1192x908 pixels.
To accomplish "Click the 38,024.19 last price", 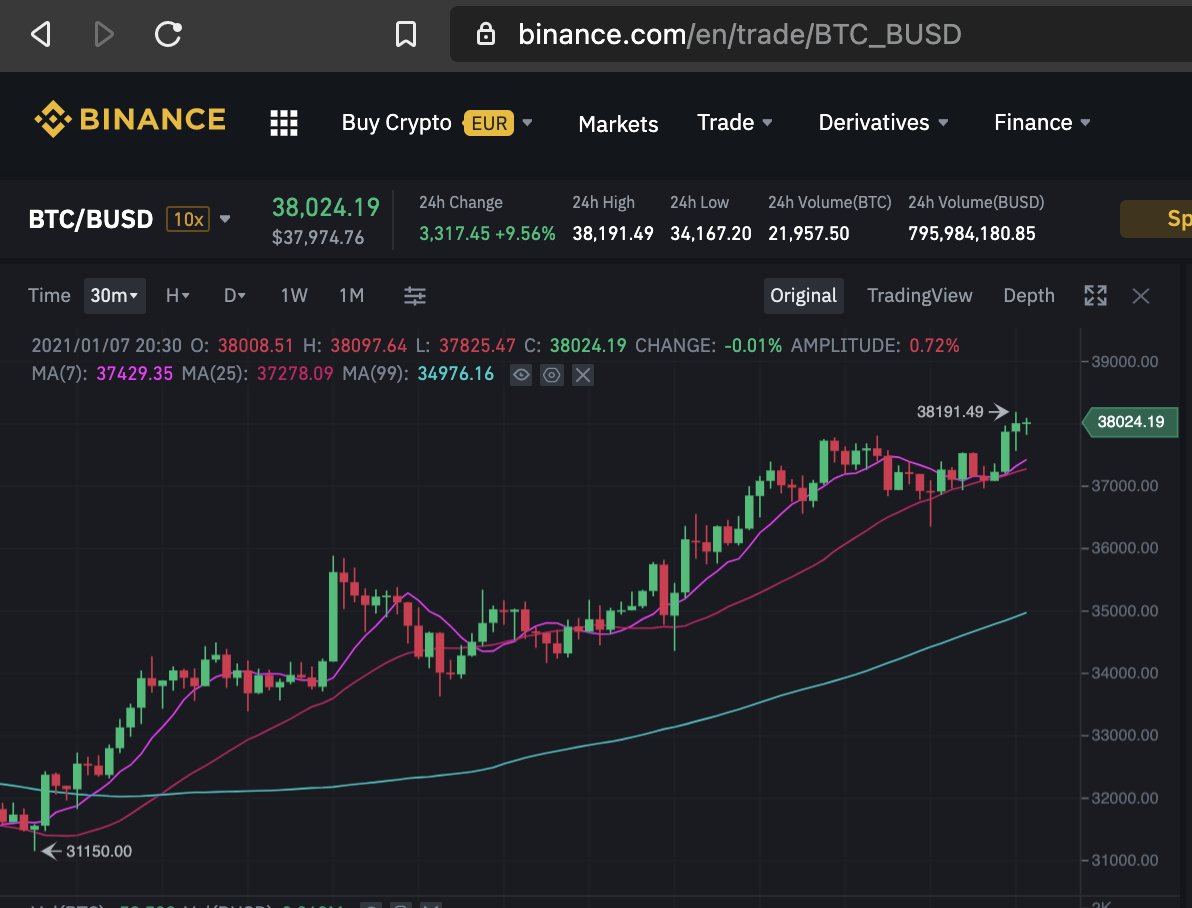I will (x=325, y=207).
